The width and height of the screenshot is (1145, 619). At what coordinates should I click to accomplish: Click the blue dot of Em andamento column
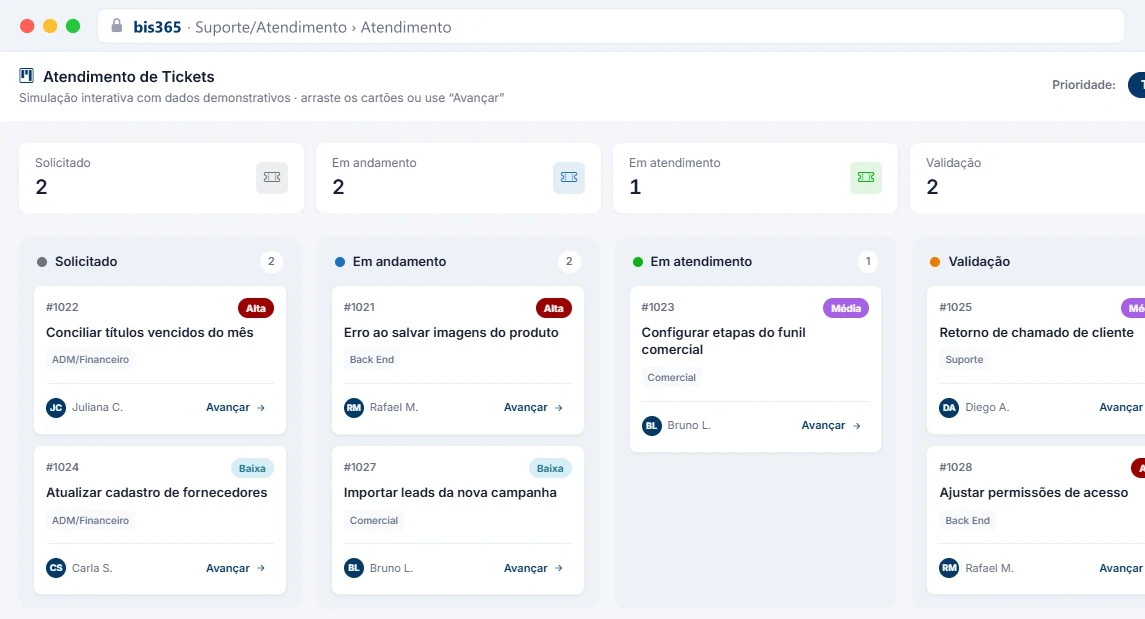pyautogui.click(x=340, y=262)
